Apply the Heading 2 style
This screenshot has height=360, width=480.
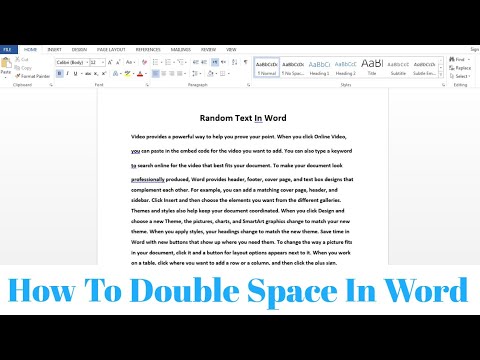[346, 68]
